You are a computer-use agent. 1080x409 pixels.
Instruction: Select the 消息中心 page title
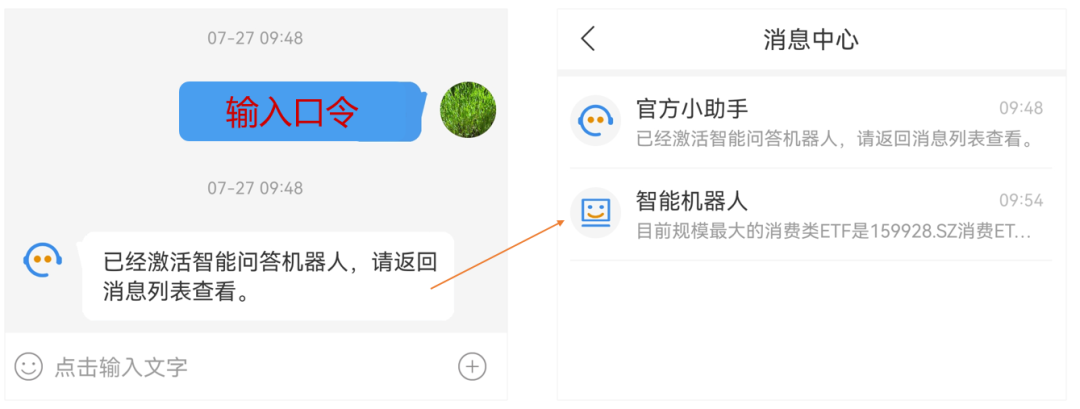point(811,39)
